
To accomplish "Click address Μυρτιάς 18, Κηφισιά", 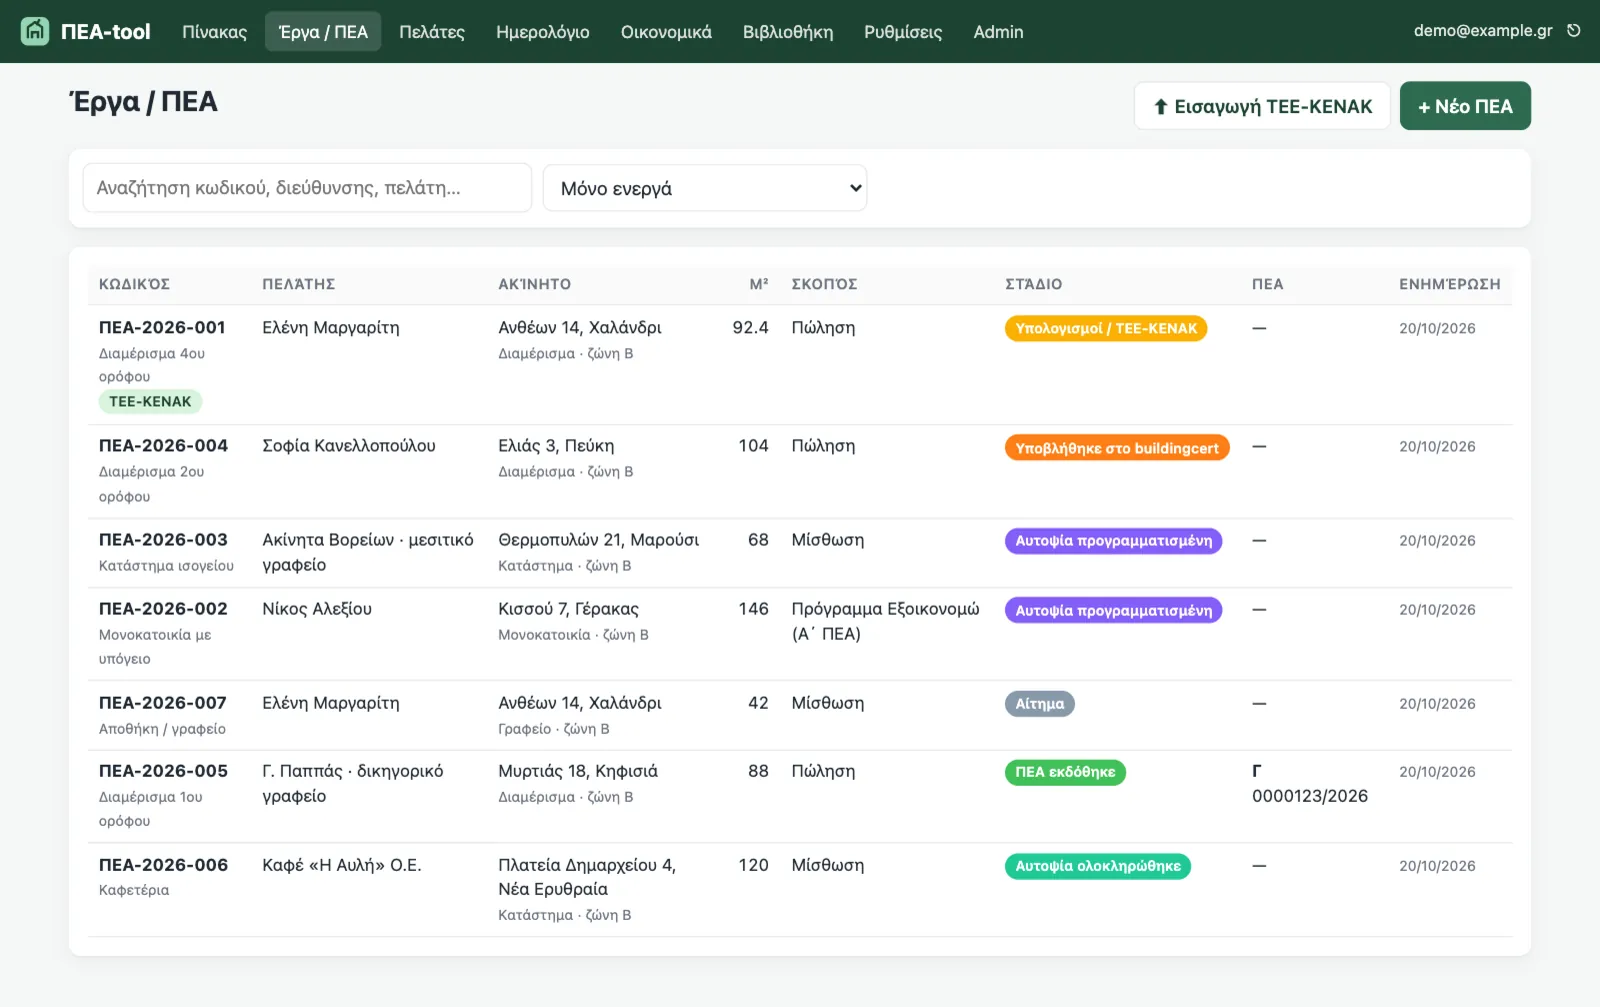I will 578,771.
